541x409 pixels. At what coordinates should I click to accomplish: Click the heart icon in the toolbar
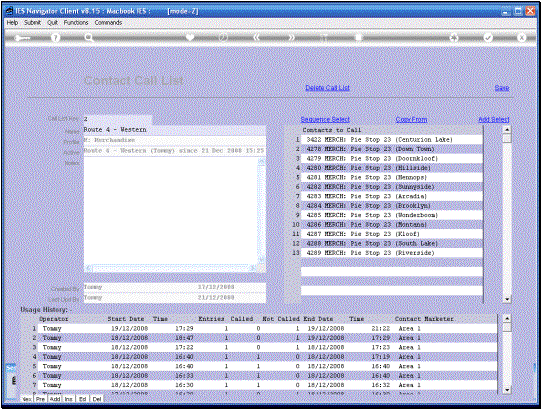(x=190, y=37)
